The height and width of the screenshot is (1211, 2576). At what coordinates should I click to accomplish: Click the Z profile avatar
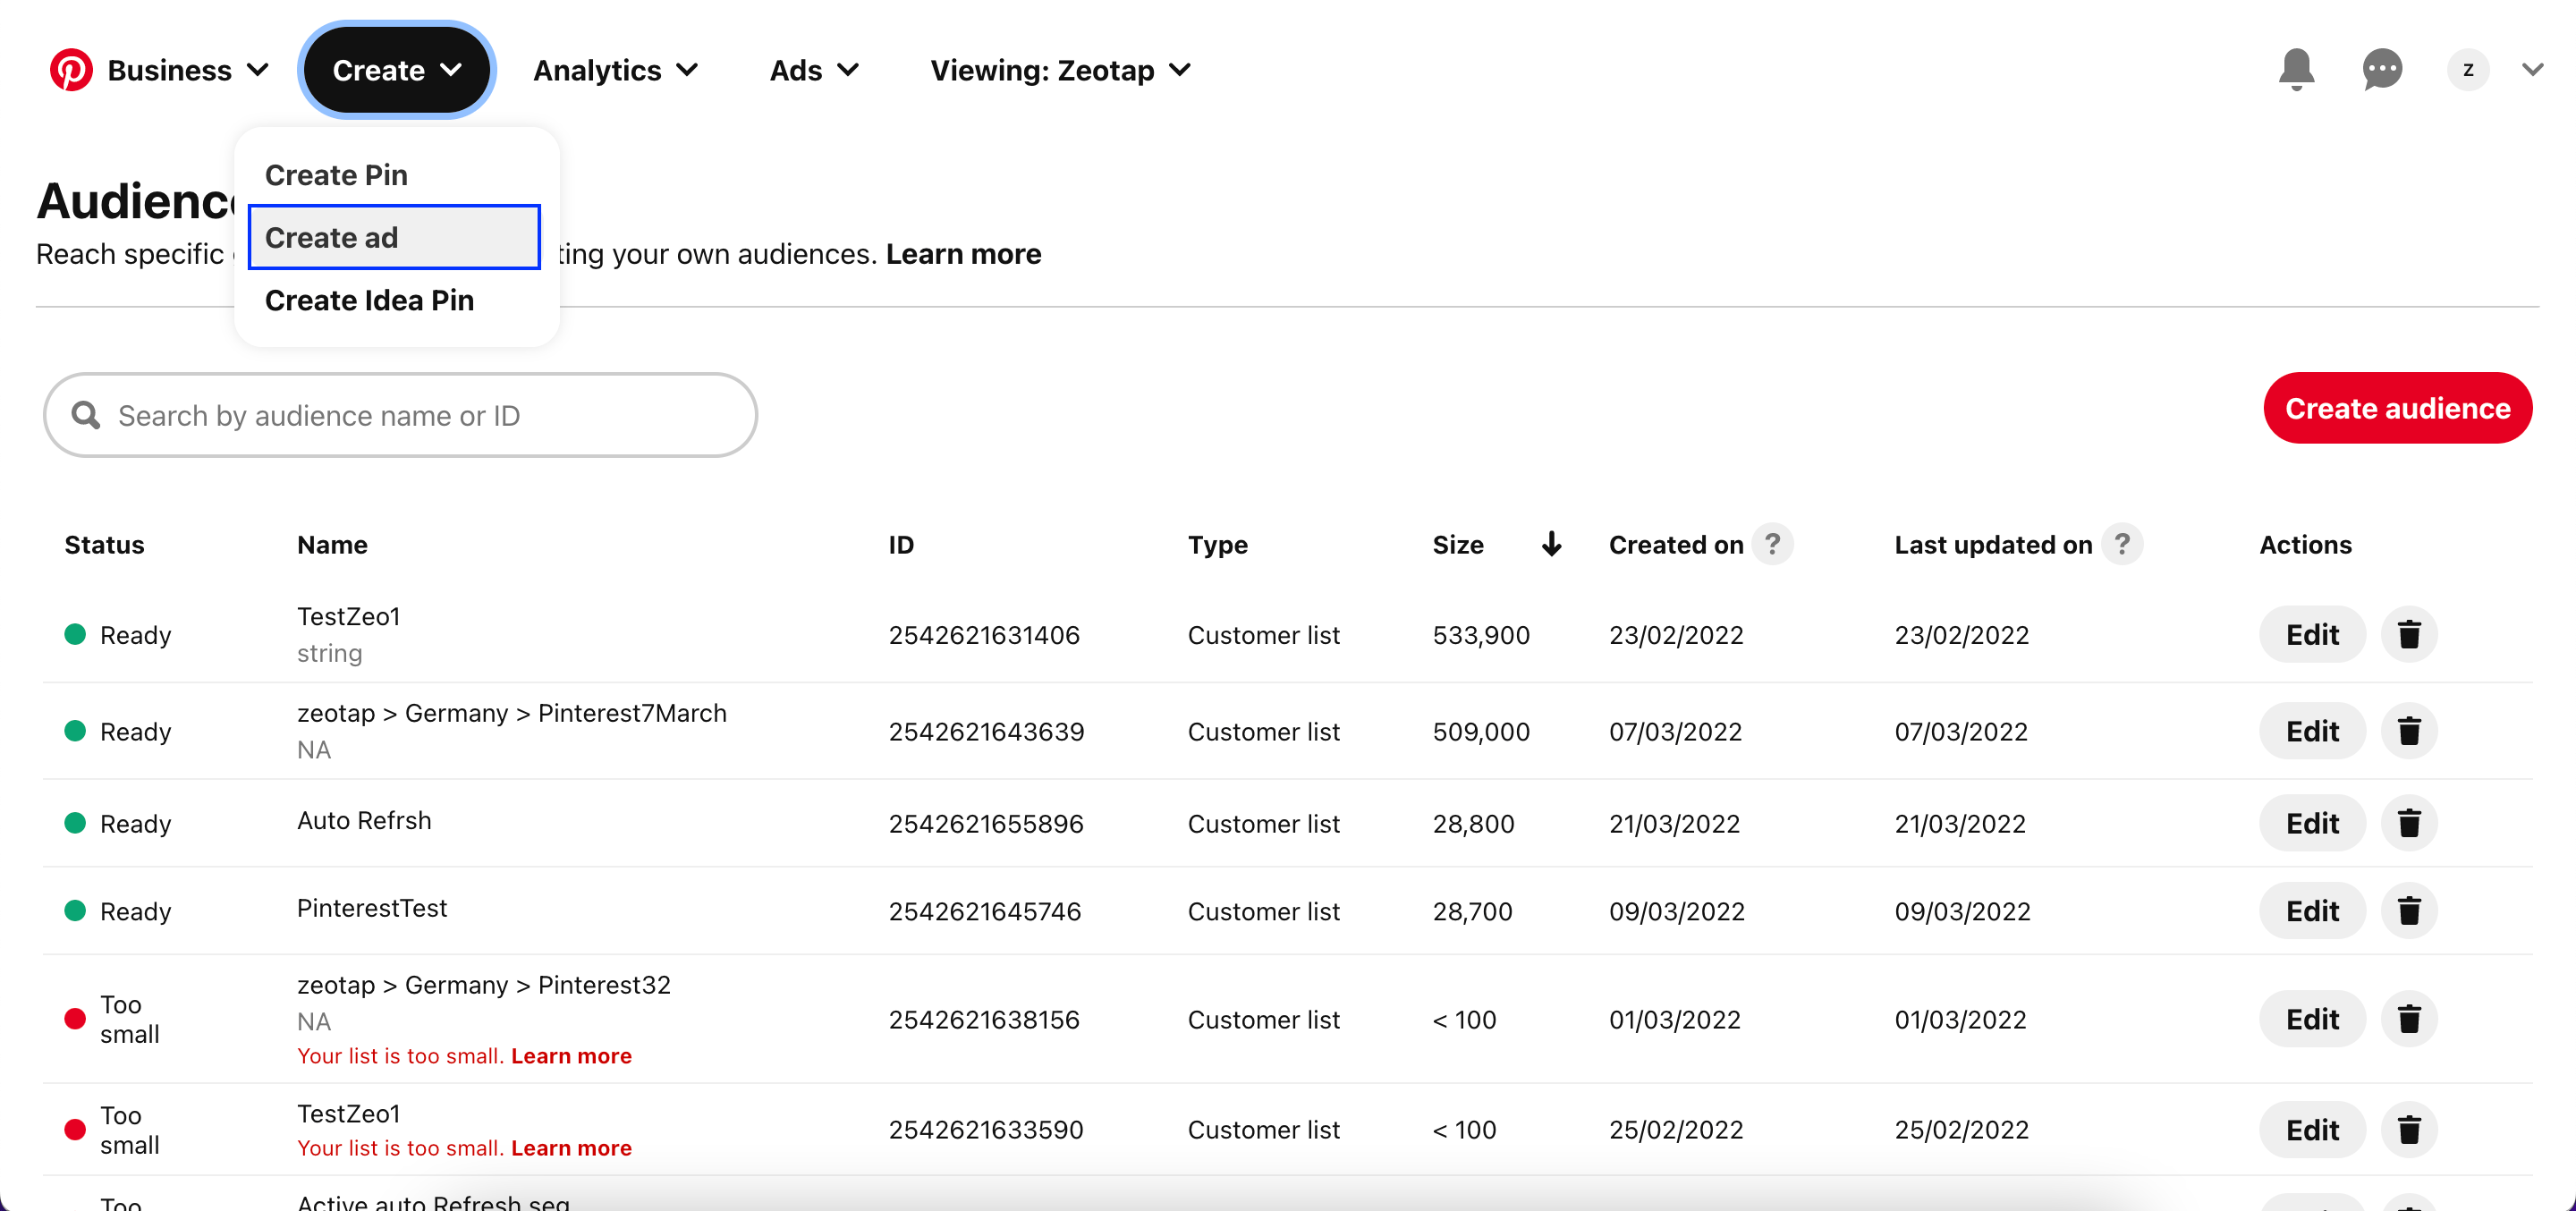2468,70
